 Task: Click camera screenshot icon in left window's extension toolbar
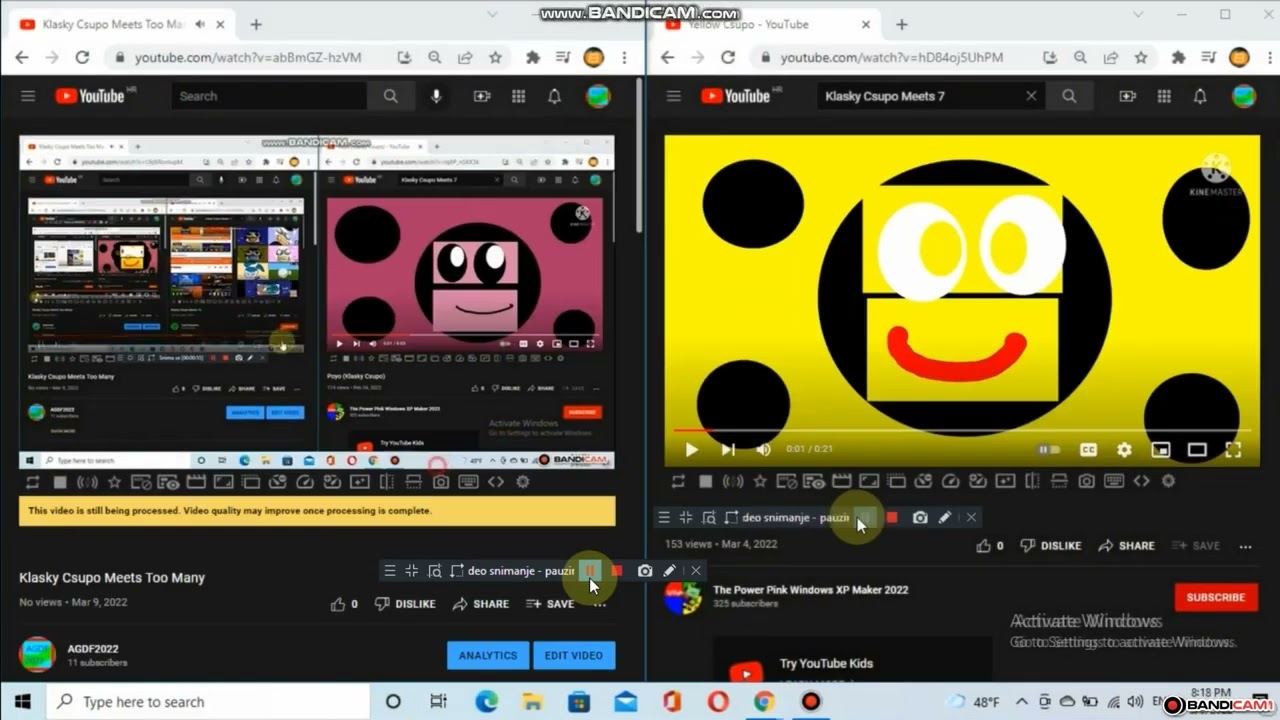[x=440, y=482]
